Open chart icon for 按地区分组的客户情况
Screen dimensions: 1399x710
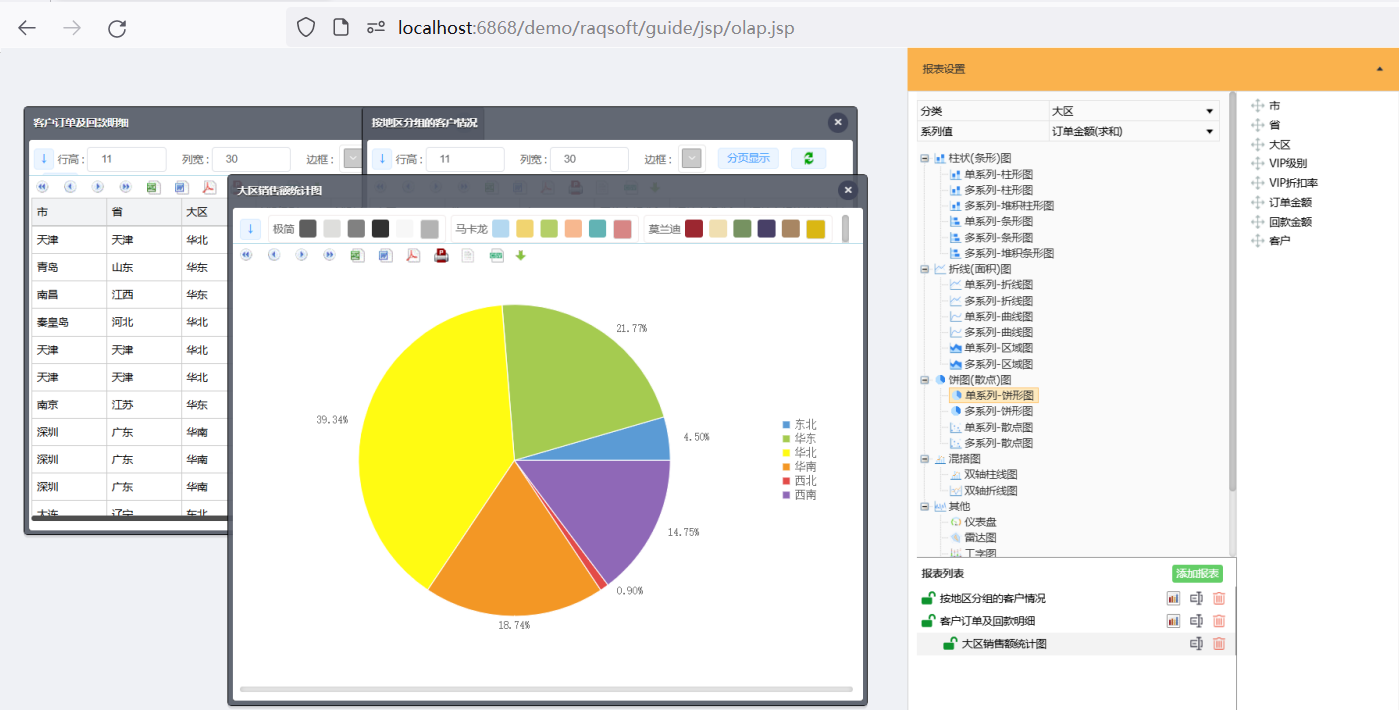(1173, 598)
